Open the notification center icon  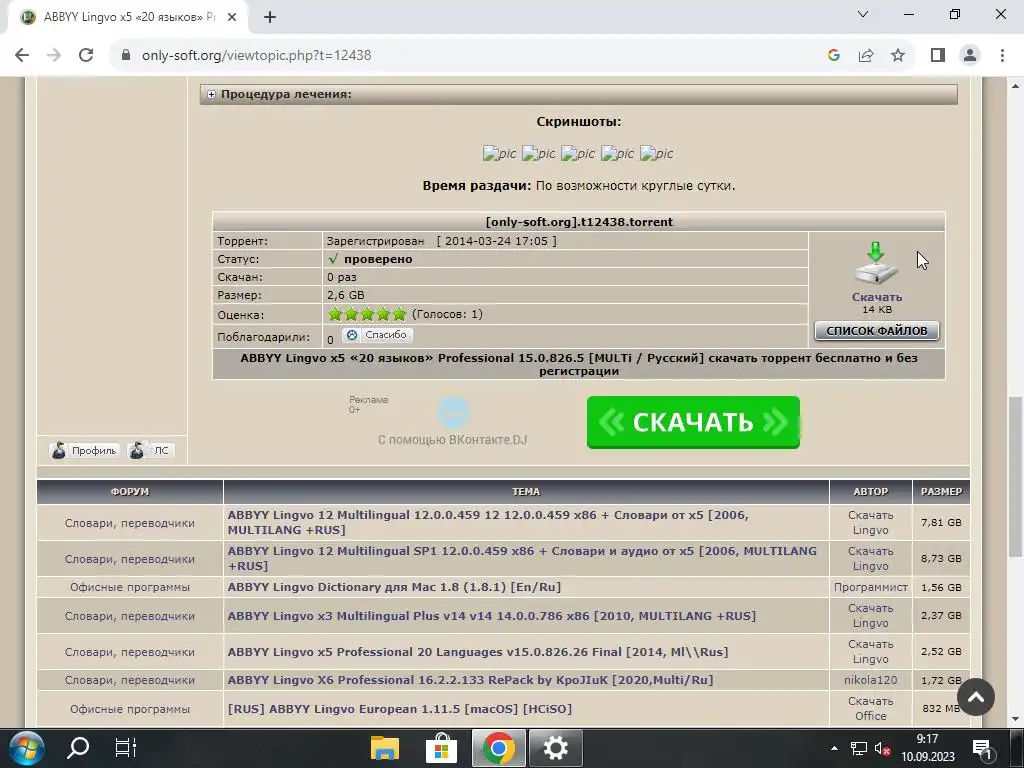[982, 749]
